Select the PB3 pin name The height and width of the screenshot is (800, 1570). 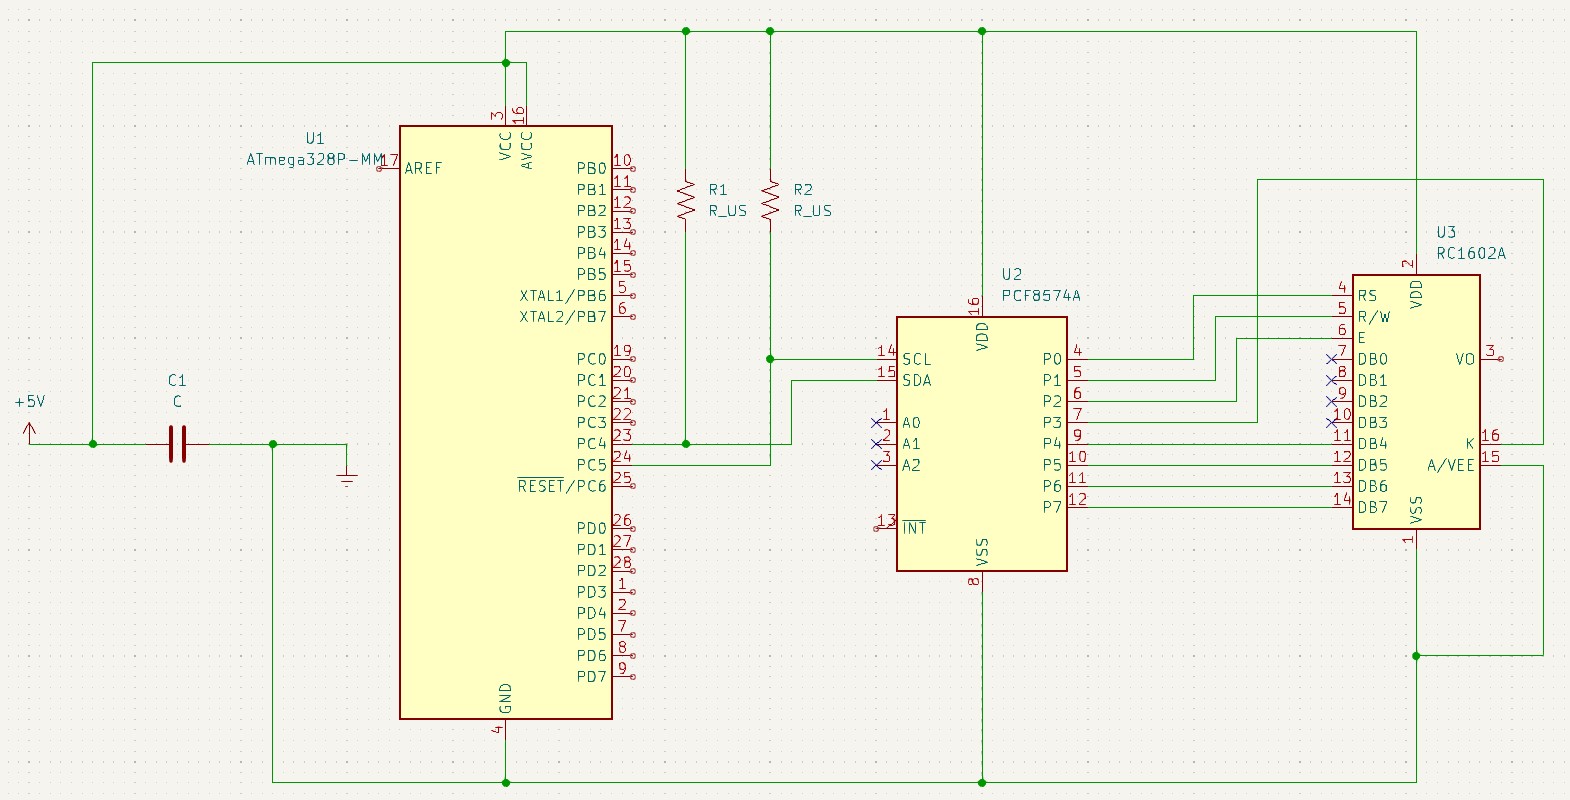(591, 232)
